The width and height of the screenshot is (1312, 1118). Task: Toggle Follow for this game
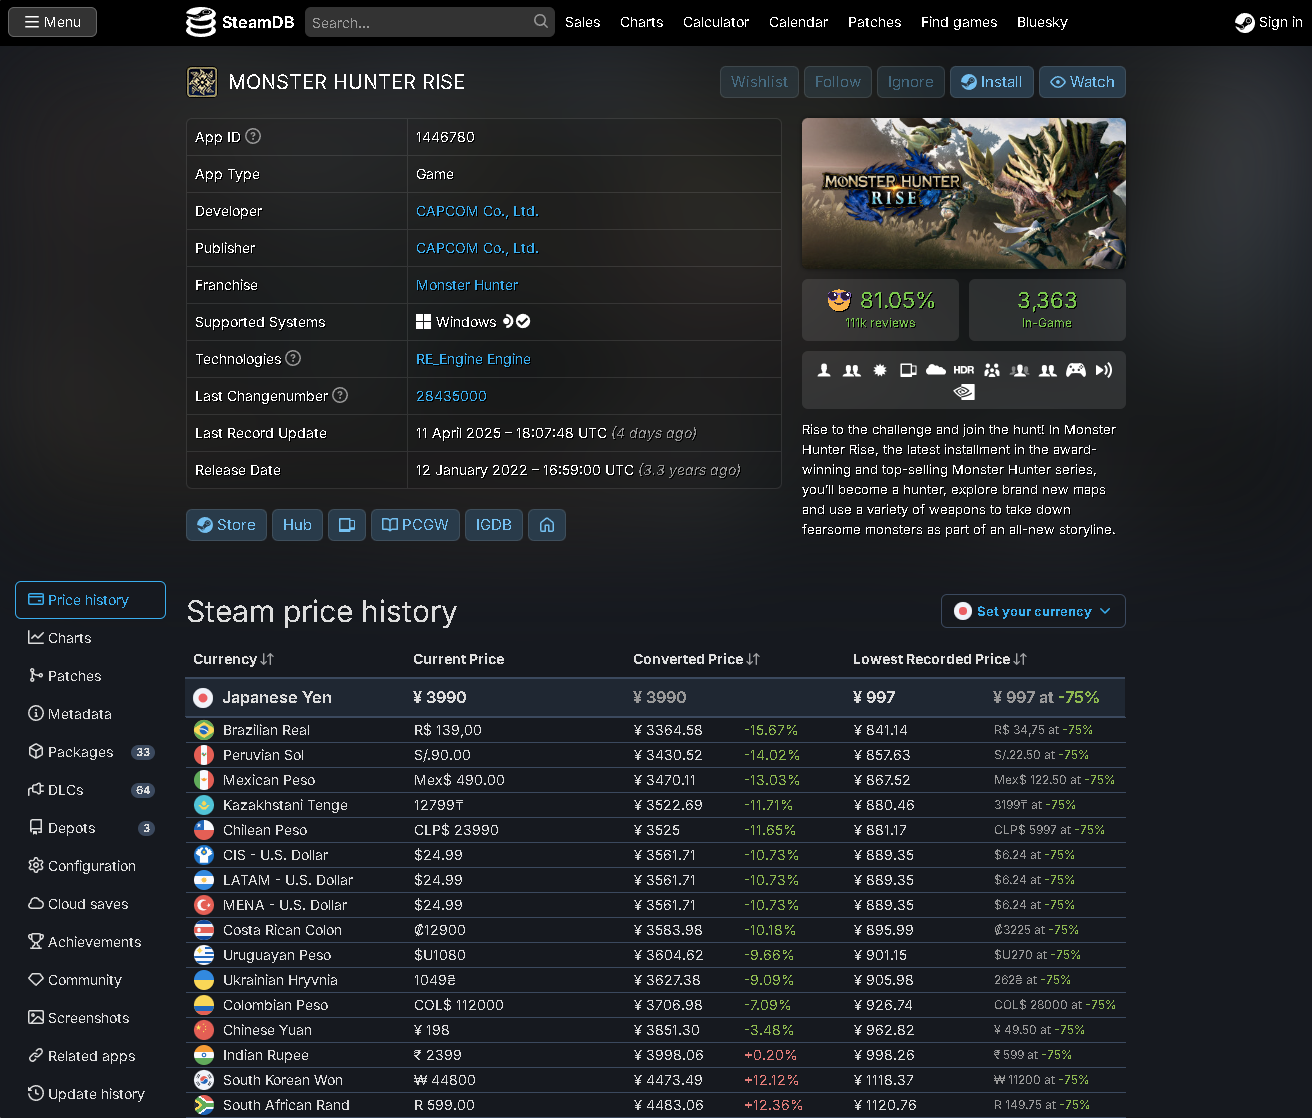tap(838, 82)
